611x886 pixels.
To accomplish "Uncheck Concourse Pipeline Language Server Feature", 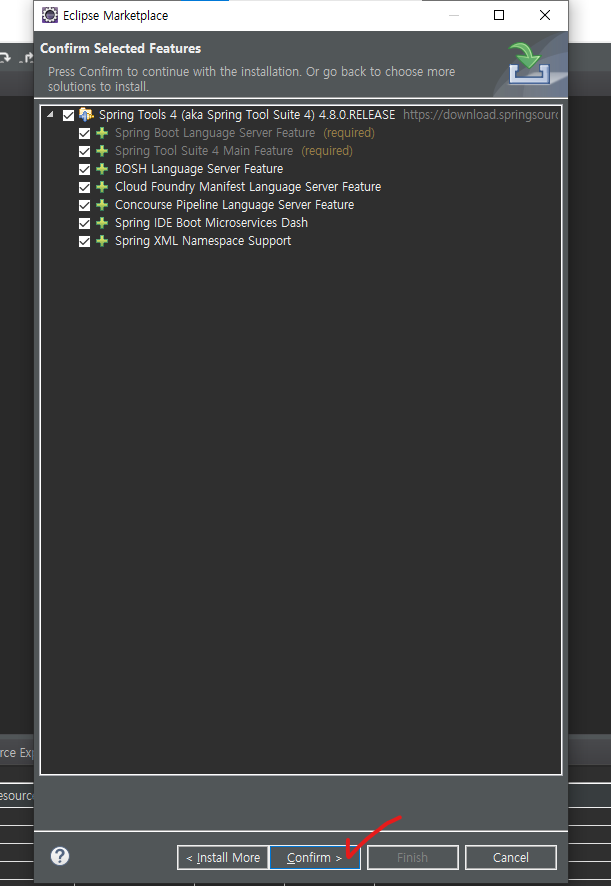I will click(84, 205).
